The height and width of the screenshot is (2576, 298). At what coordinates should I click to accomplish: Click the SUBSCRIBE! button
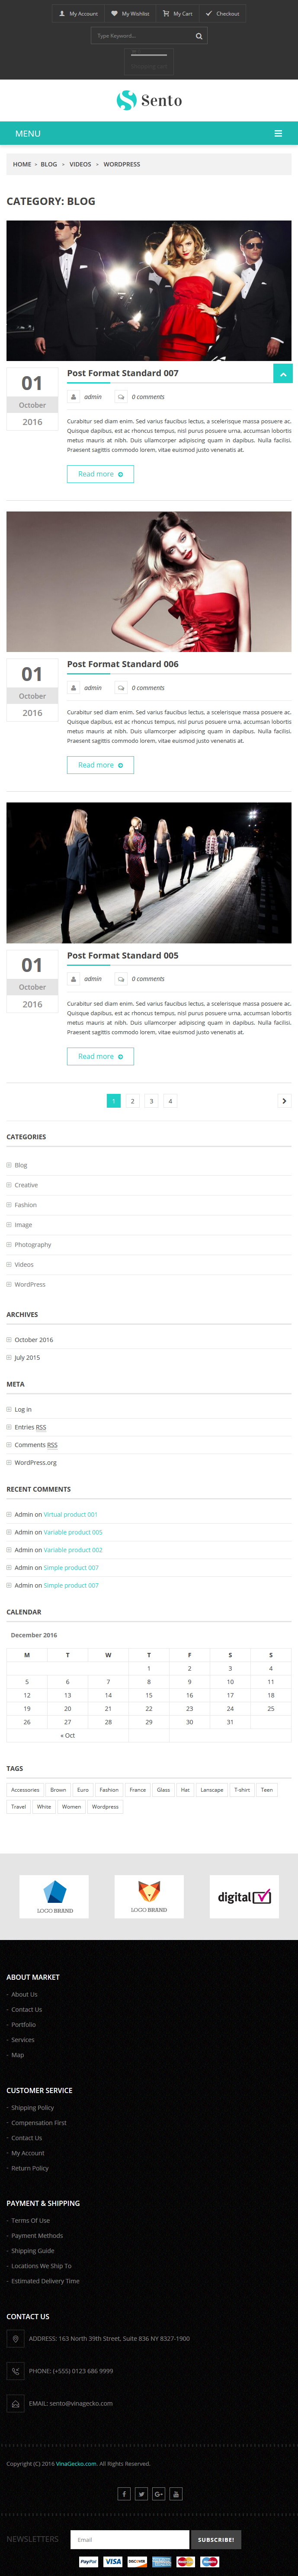216,2539
